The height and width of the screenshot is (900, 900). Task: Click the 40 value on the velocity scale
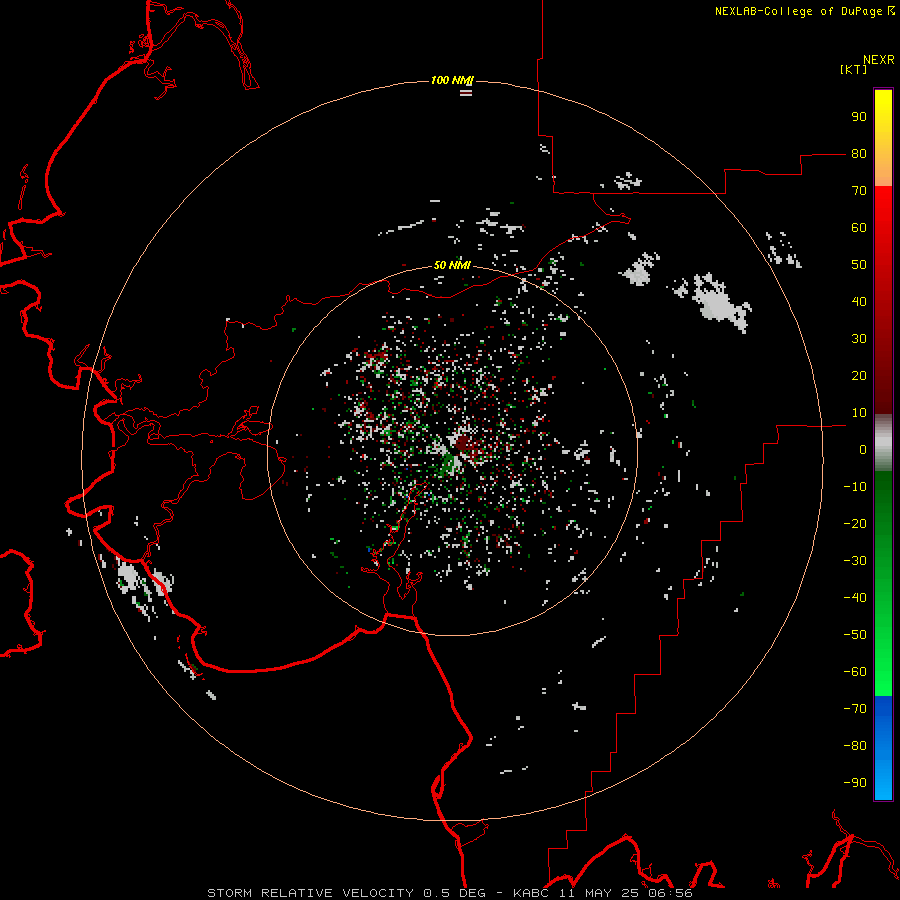tap(859, 302)
